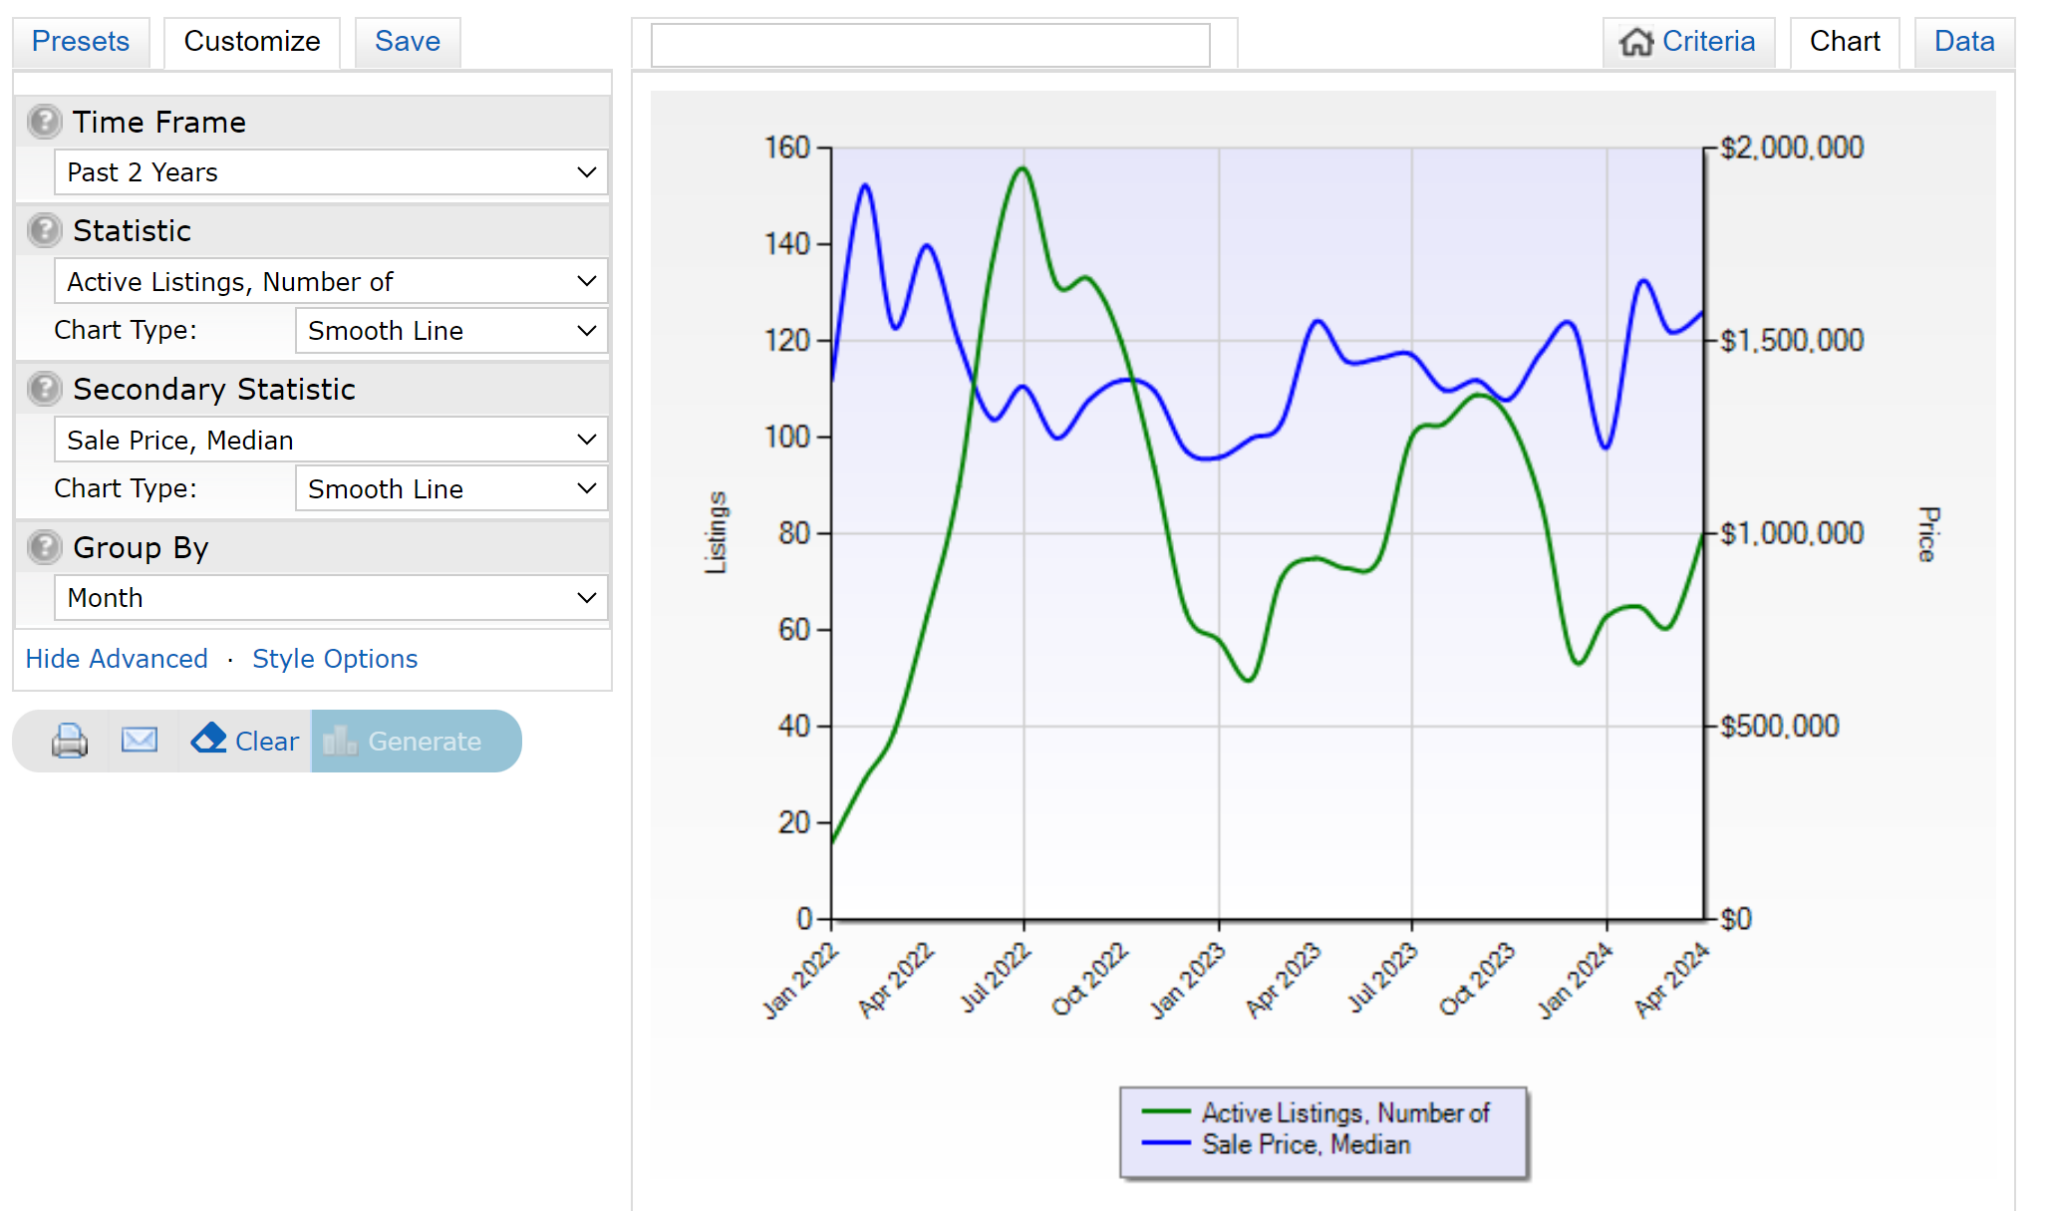Open the Group By Month dropdown
2048x1211 pixels.
[x=330, y=597]
